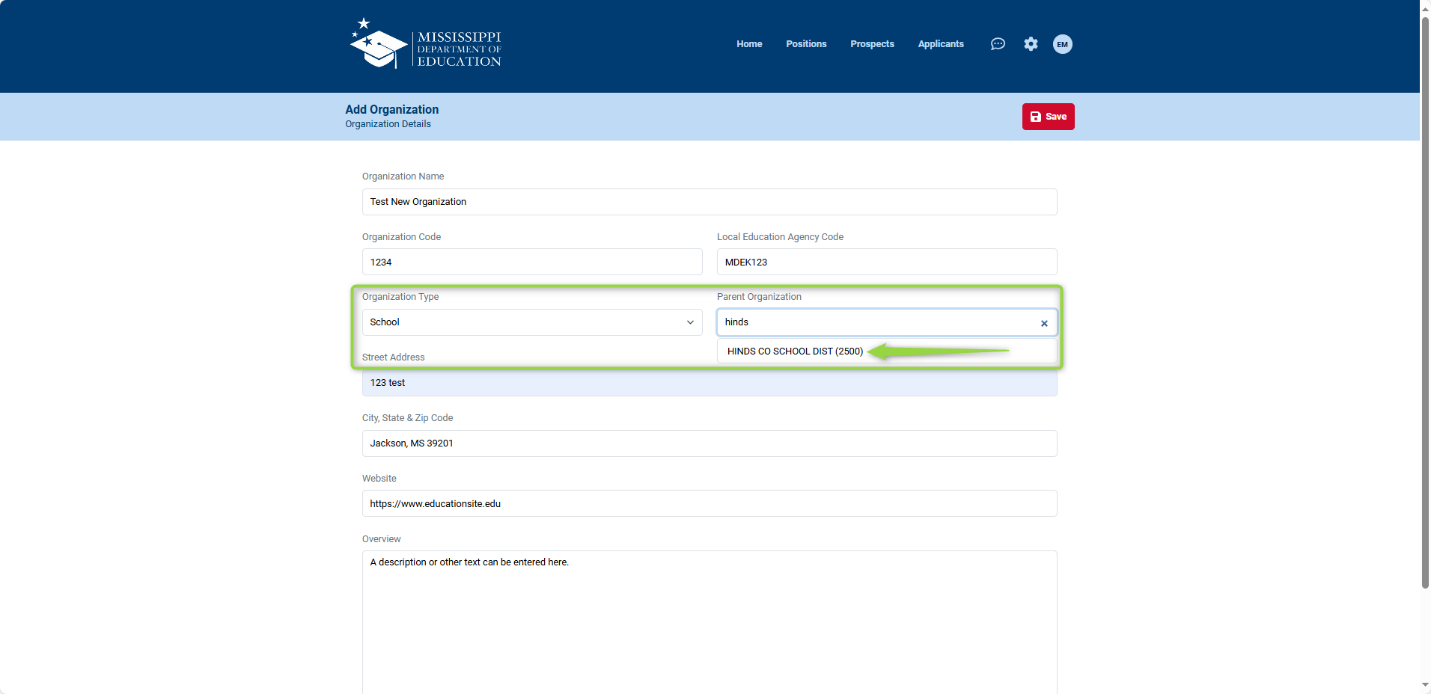Click the Website URL field

pos(709,503)
